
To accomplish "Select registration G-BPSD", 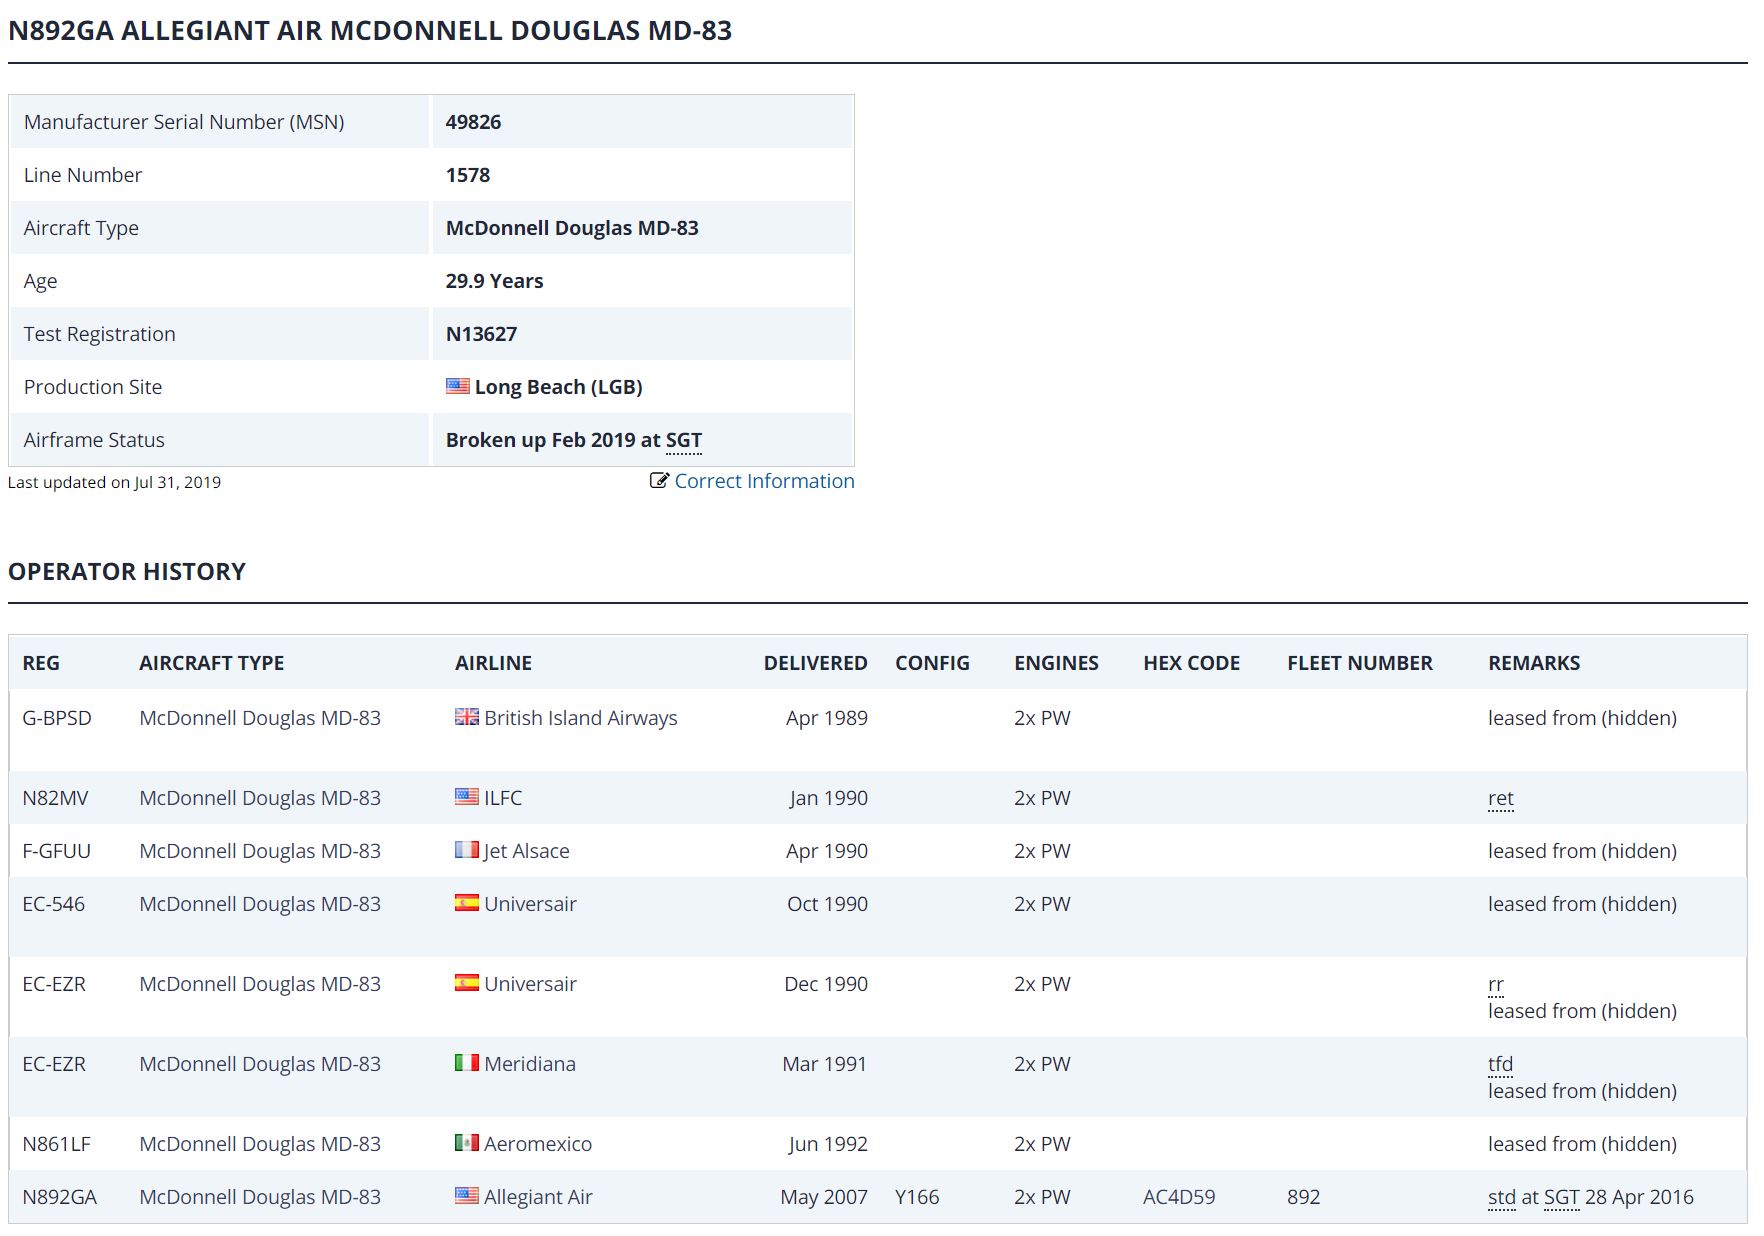I will [x=57, y=718].
